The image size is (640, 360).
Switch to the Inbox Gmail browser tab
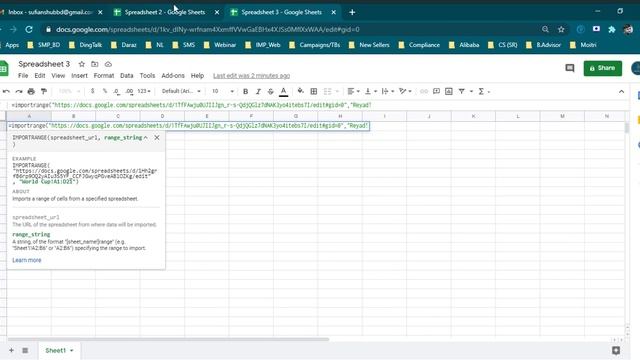[50, 12]
